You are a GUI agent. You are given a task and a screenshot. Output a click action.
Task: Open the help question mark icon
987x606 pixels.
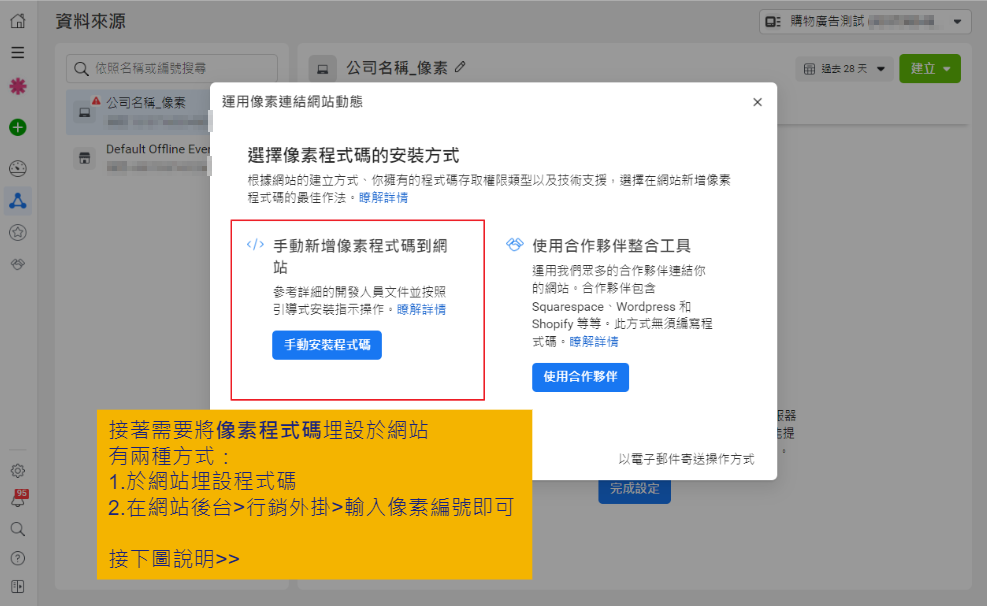pos(17,558)
